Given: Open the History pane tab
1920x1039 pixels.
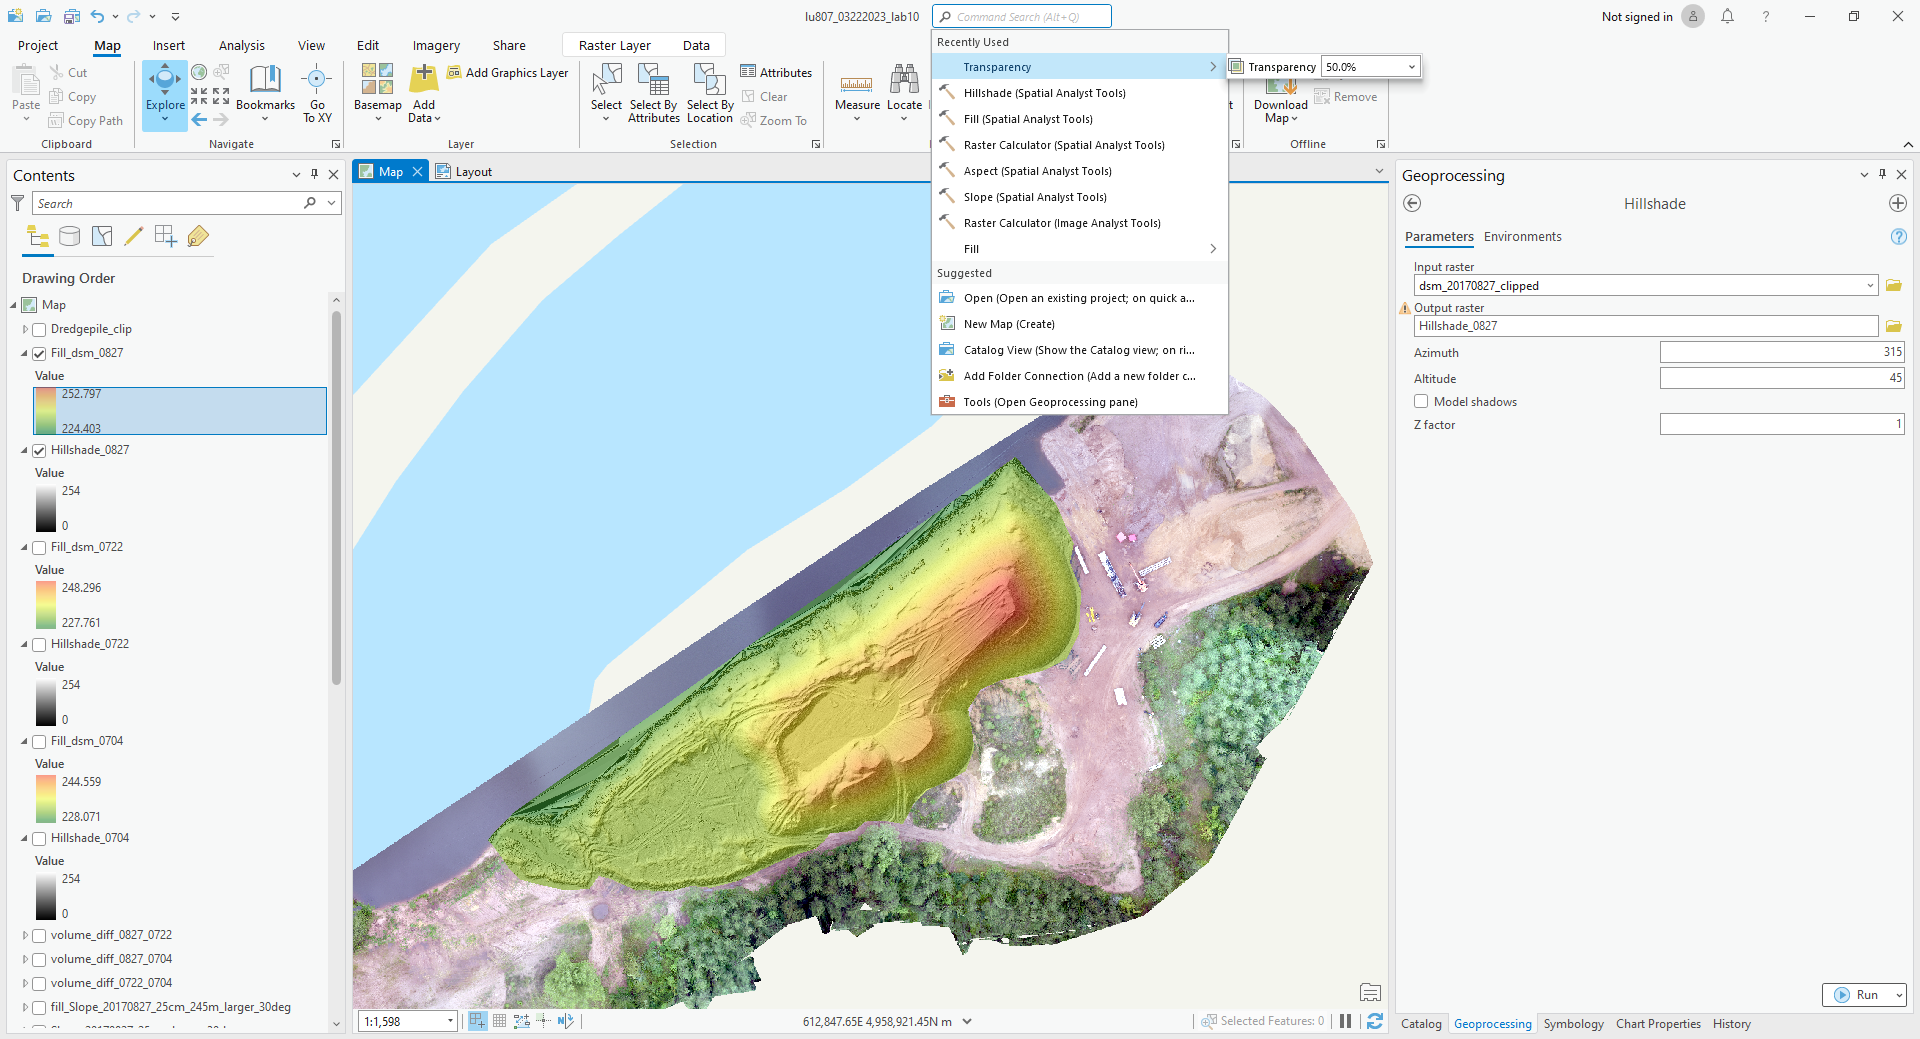Looking at the screenshot, I should 1731,1024.
